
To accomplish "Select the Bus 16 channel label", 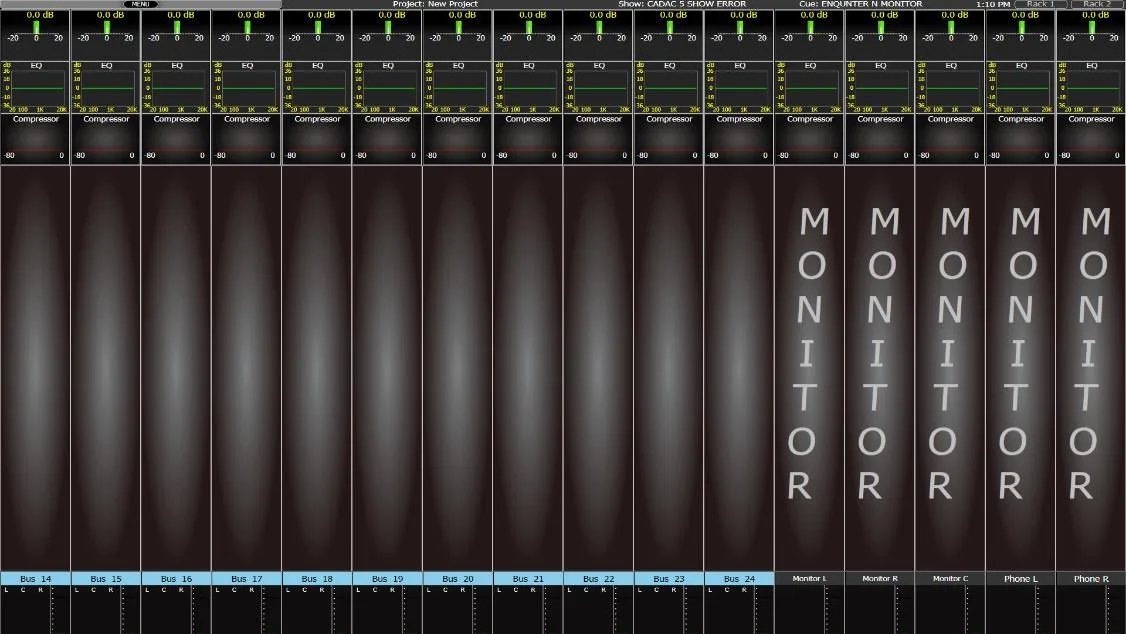I will 176,578.
